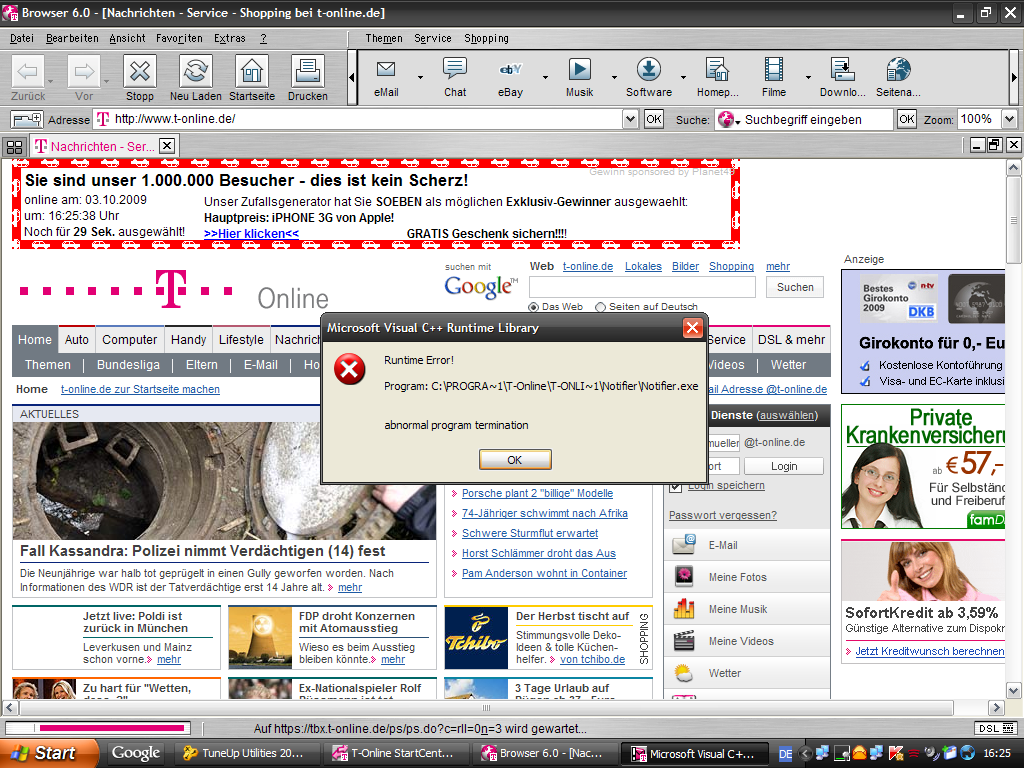Open Seitenansicht globe toolbar icon
Viewport: 1024px width, 768px height.
[899, 69]
